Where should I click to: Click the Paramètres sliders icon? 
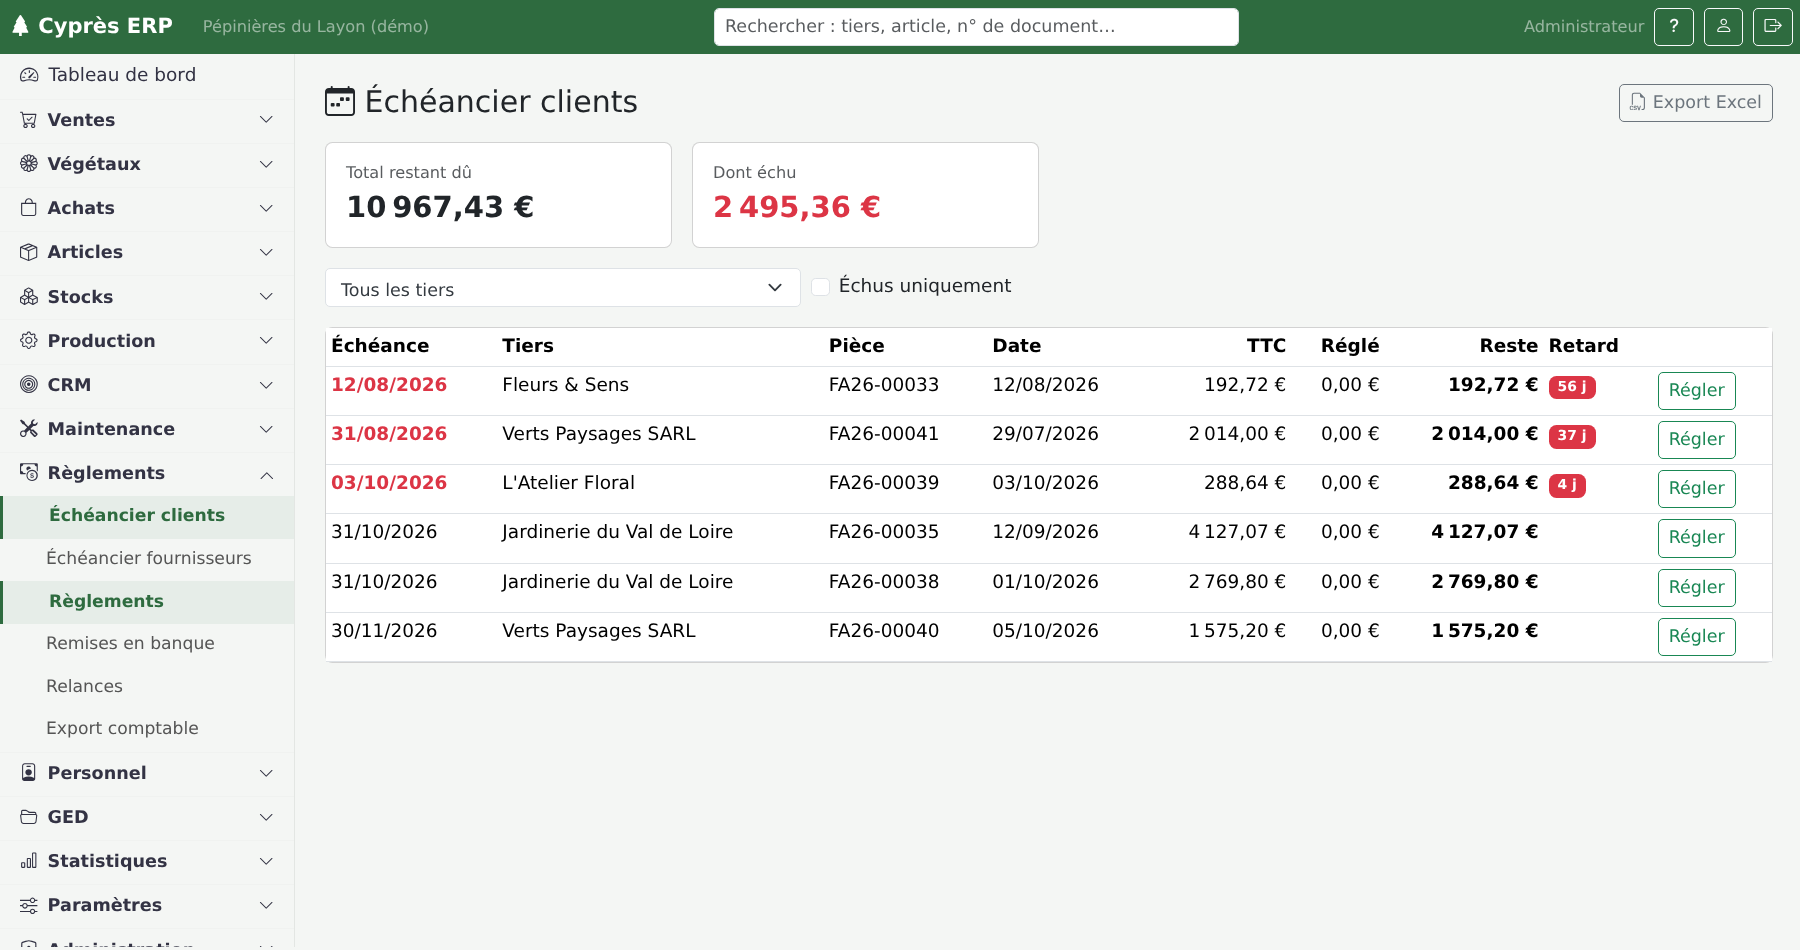(29, 905)
